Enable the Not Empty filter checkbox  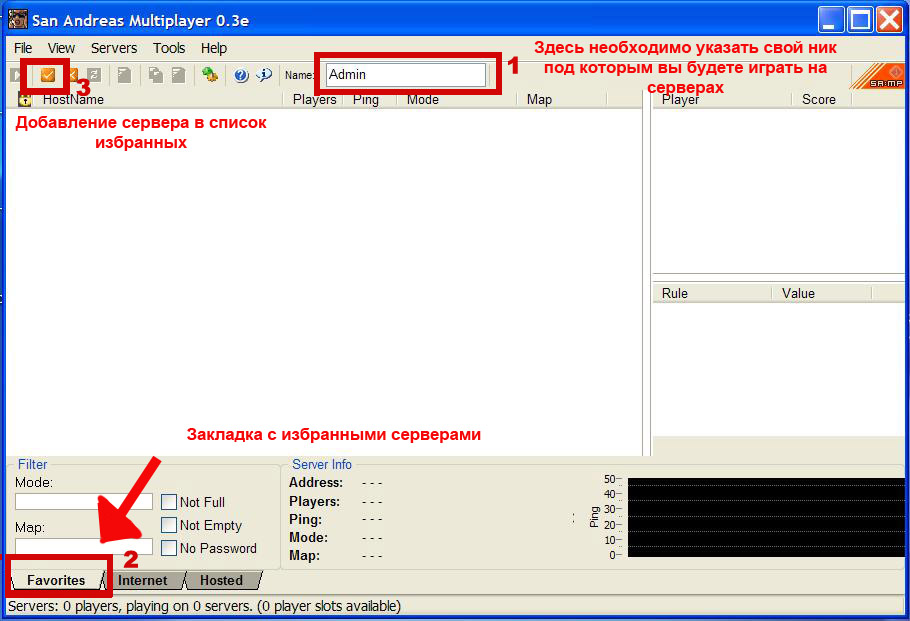pos(169,525)
